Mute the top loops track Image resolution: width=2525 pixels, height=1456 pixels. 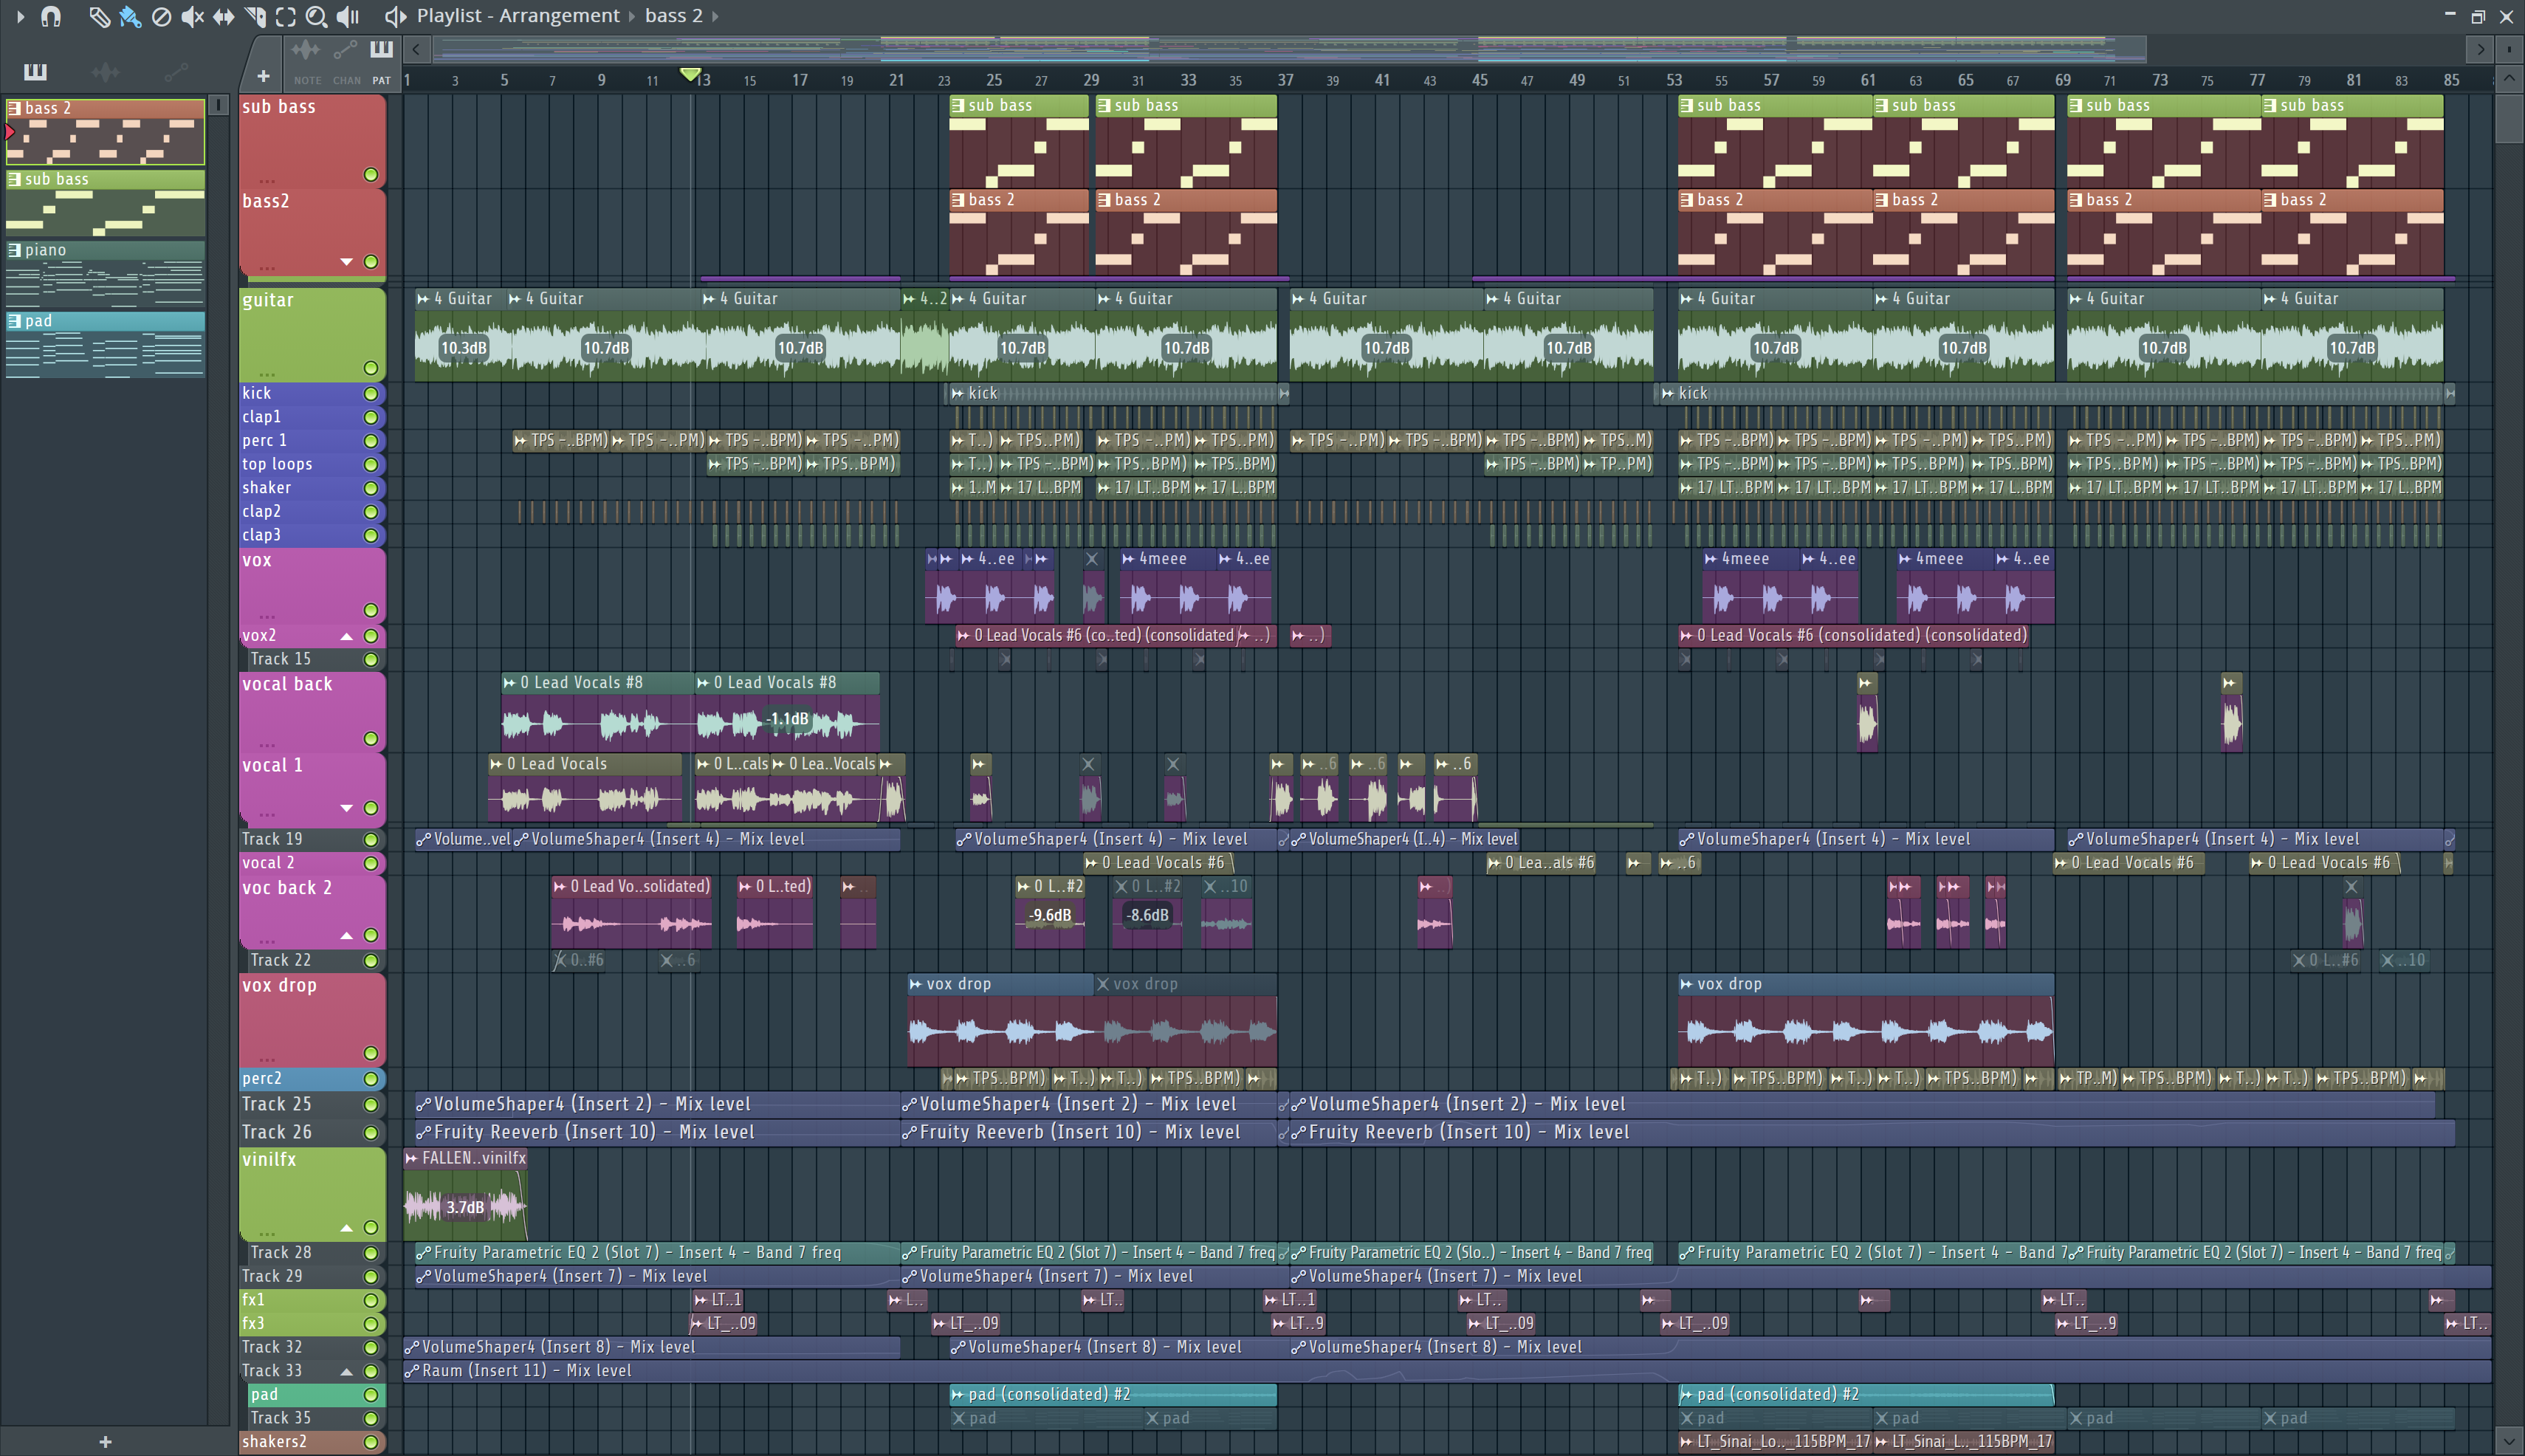tap(371, 464)
